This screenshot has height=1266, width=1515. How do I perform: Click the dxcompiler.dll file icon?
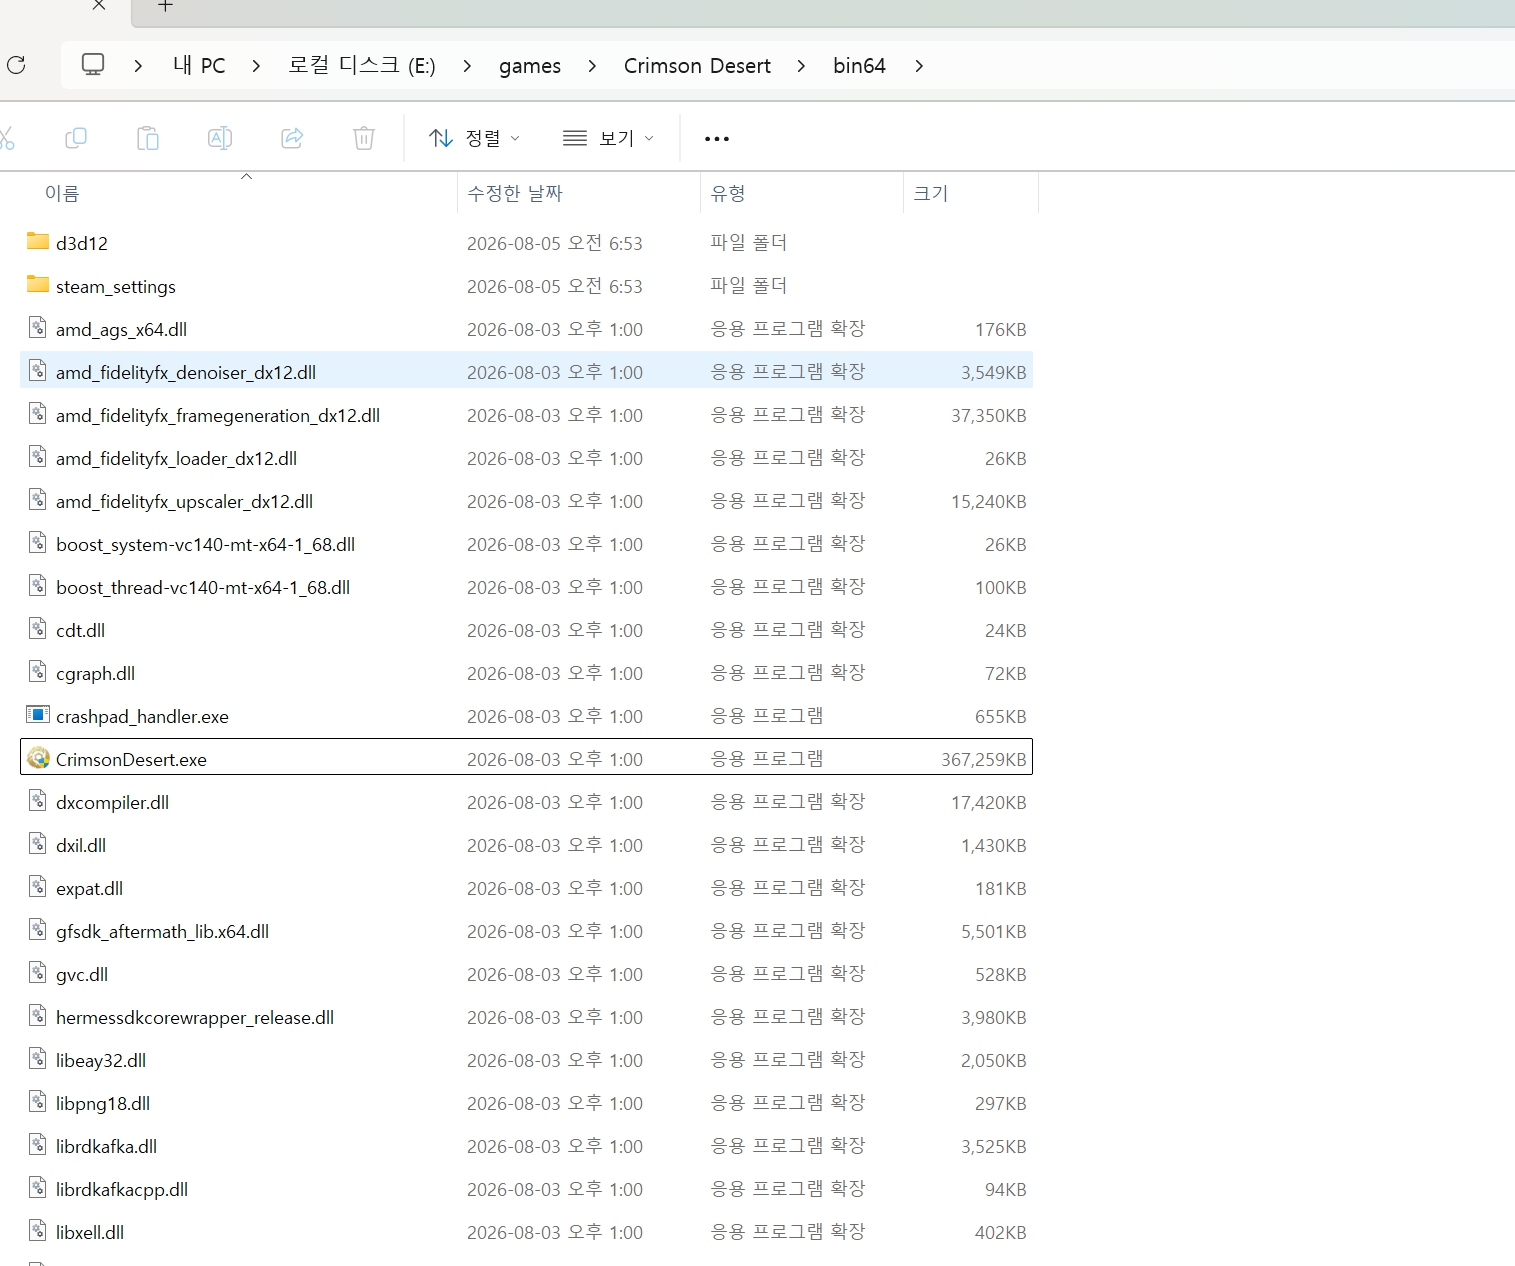click(x=38, y=800)
